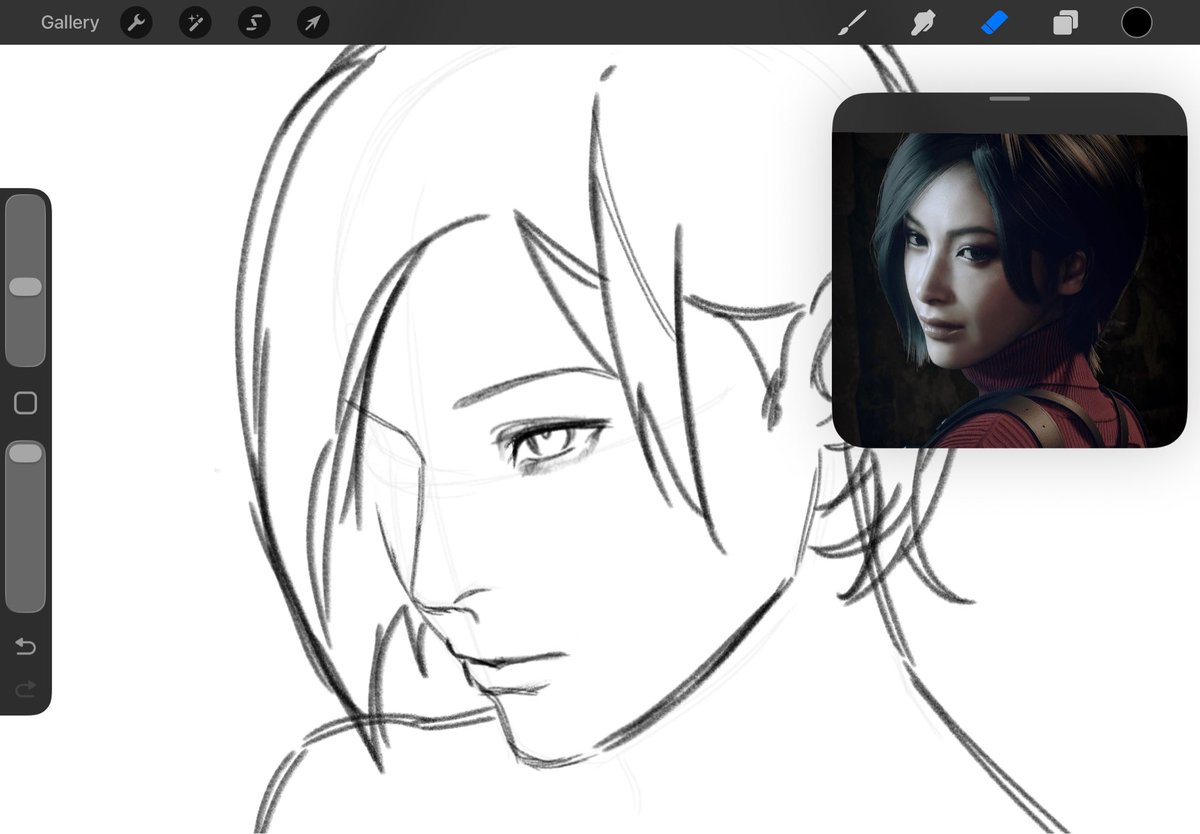Open the Selection tool
This screenshot has height=834, width=1200.
click(254, 22)
